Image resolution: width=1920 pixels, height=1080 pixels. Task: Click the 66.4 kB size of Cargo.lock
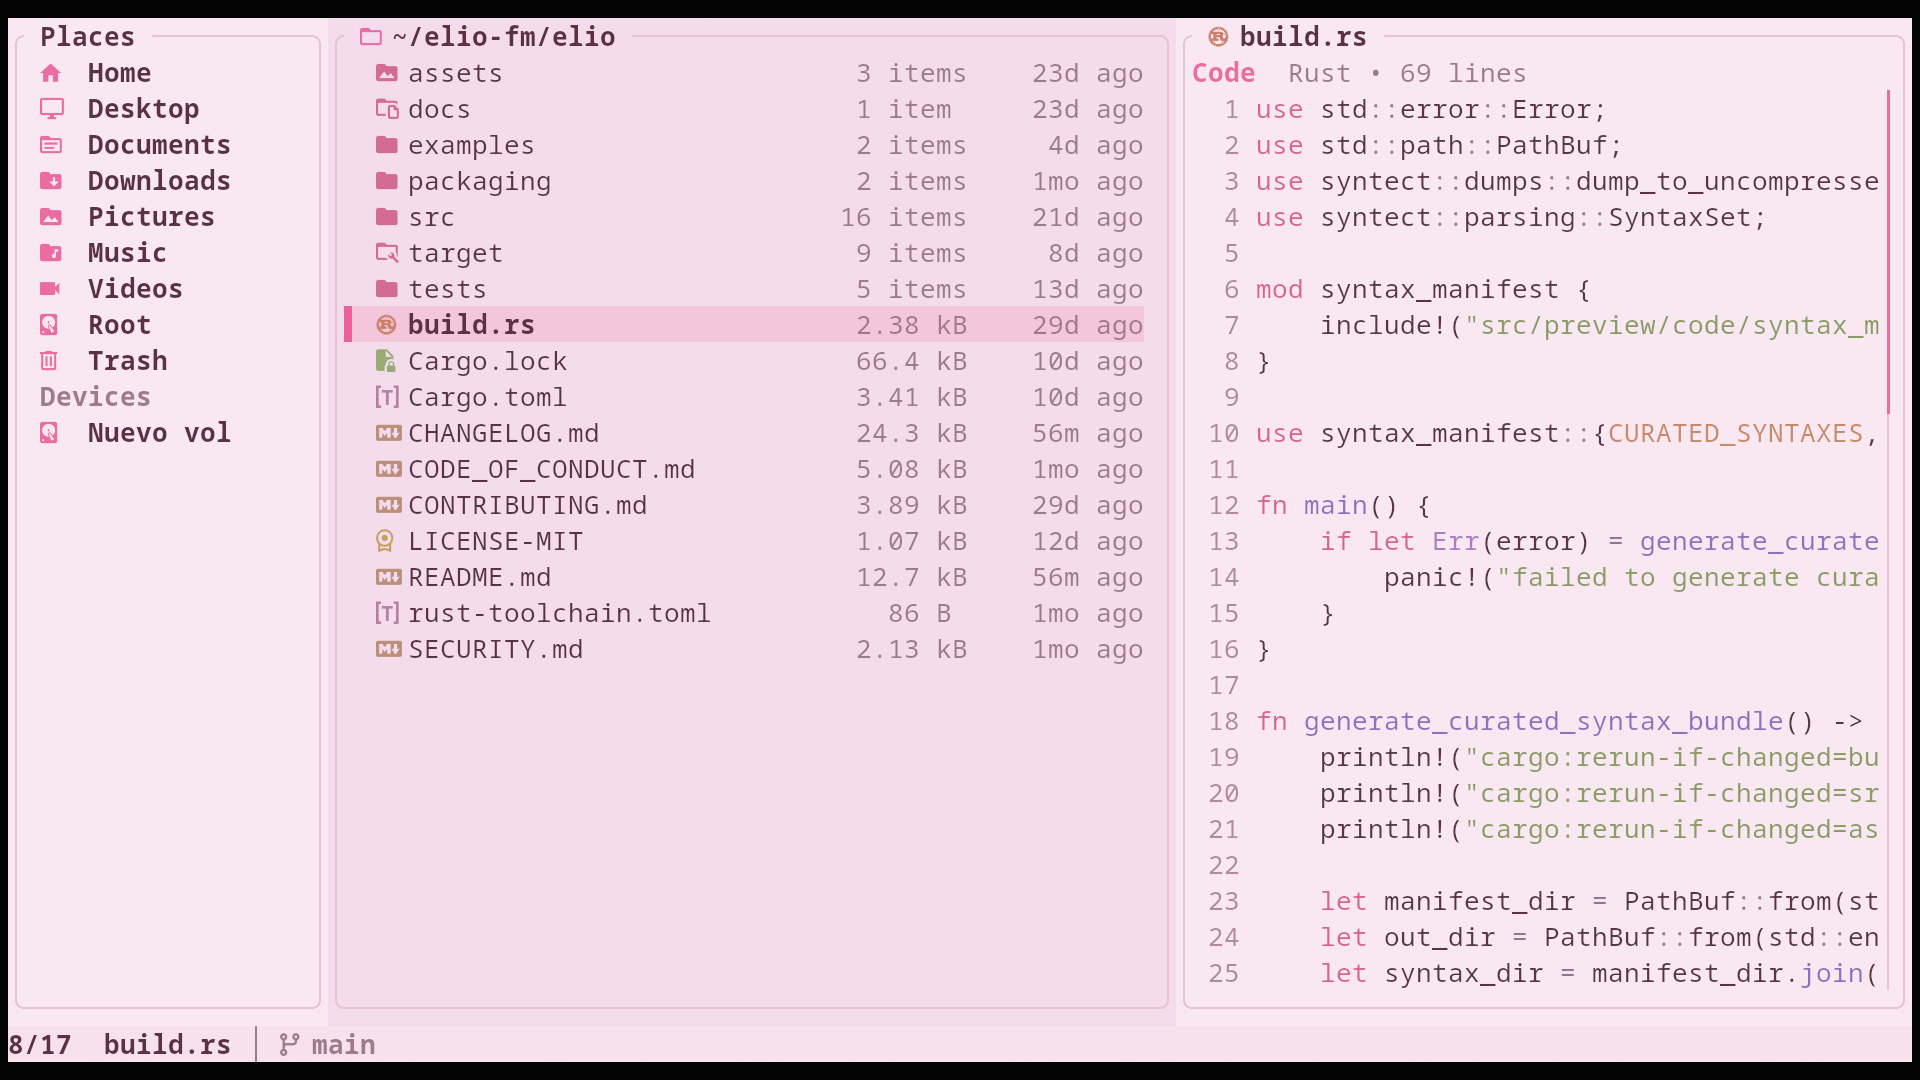point(911,361)
